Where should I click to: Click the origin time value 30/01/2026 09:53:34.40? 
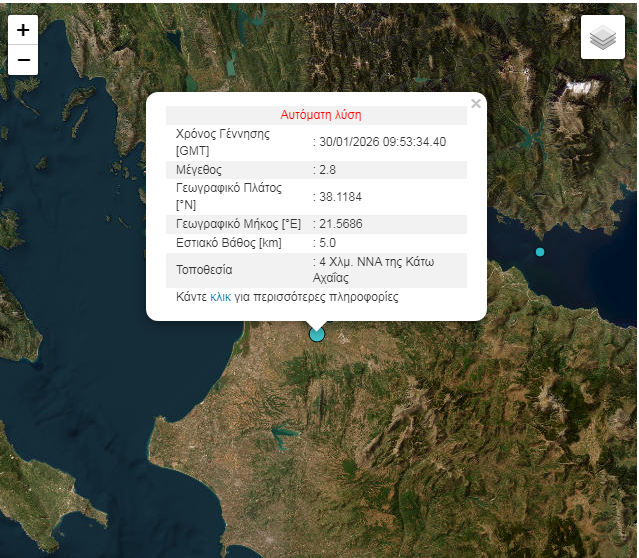point(382,142)
